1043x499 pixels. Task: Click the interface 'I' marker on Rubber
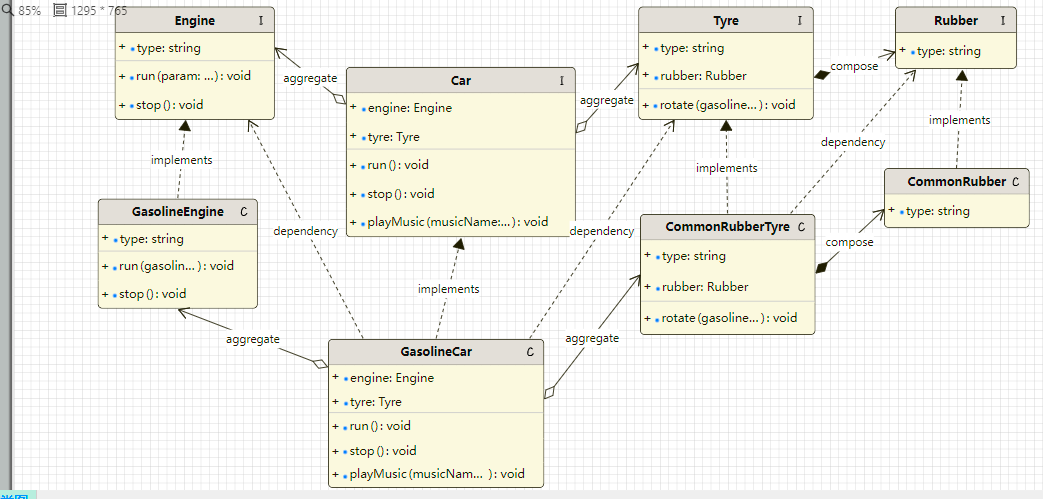pyautogui.click(x=1002, y=21)
